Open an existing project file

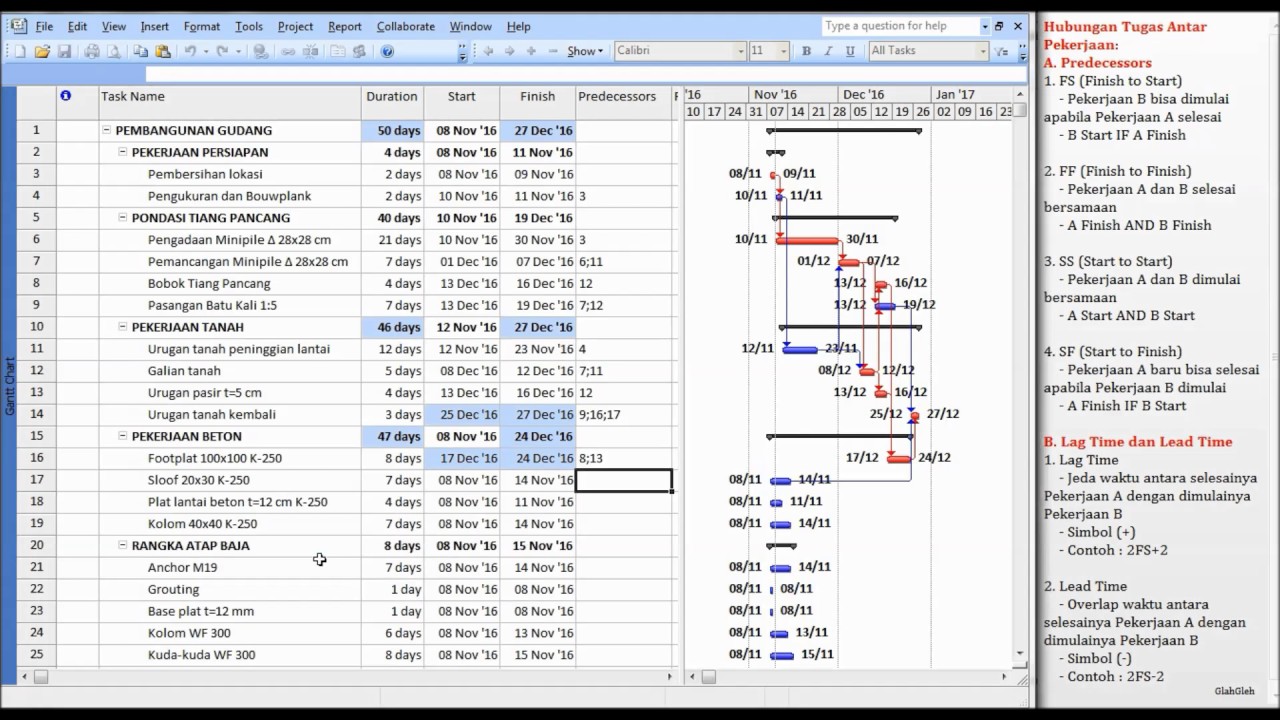pos(42,51)
